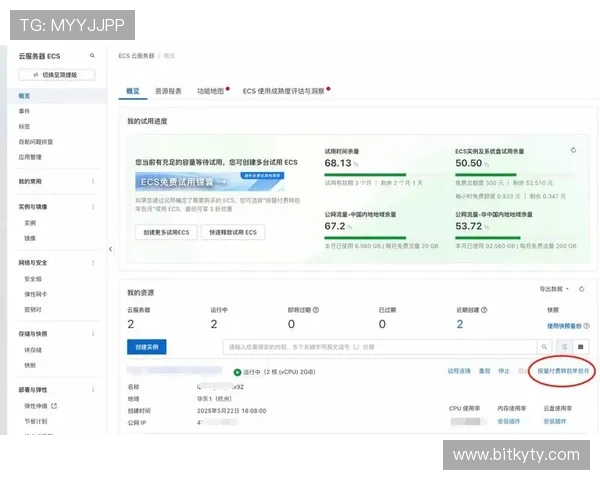Viewport: 600px width, 480px height.
Task: Click the 远程连接 link
Action: 459,371
